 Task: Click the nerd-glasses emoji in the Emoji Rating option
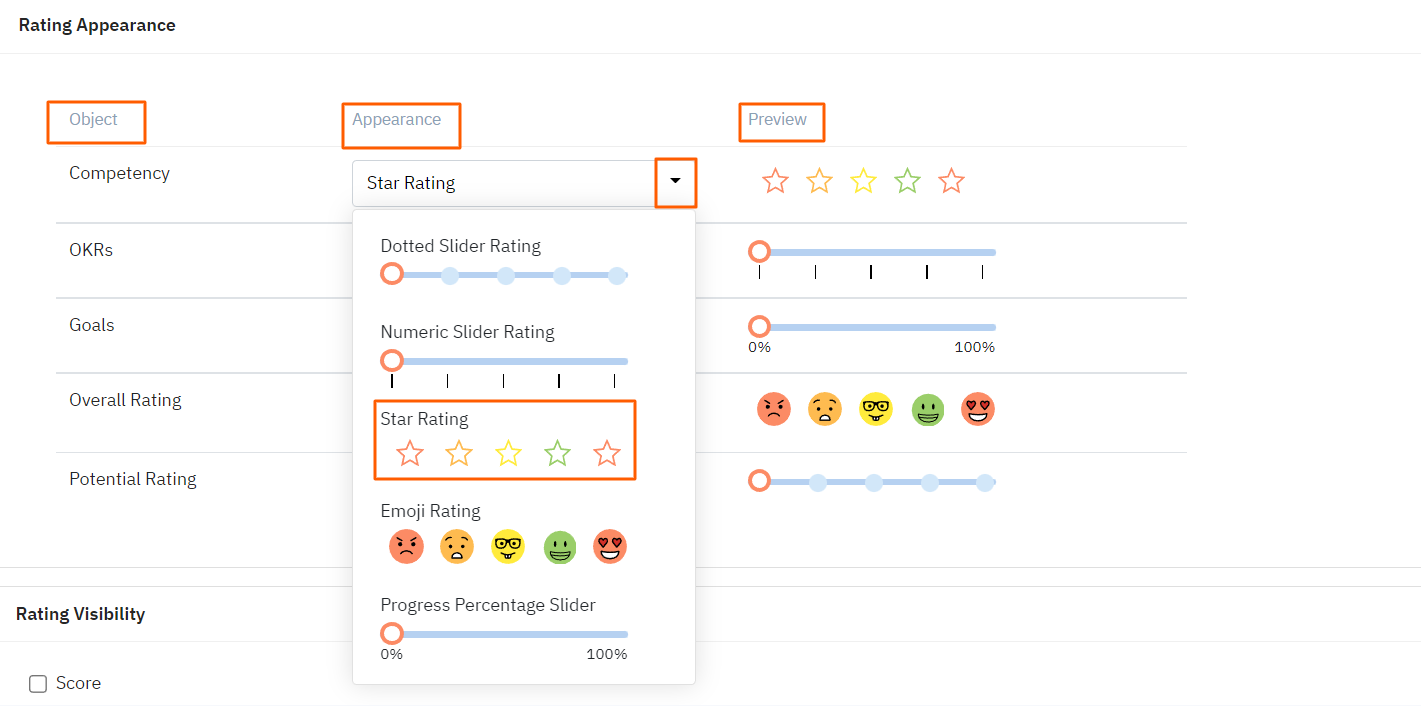click(x=508, y=547)
